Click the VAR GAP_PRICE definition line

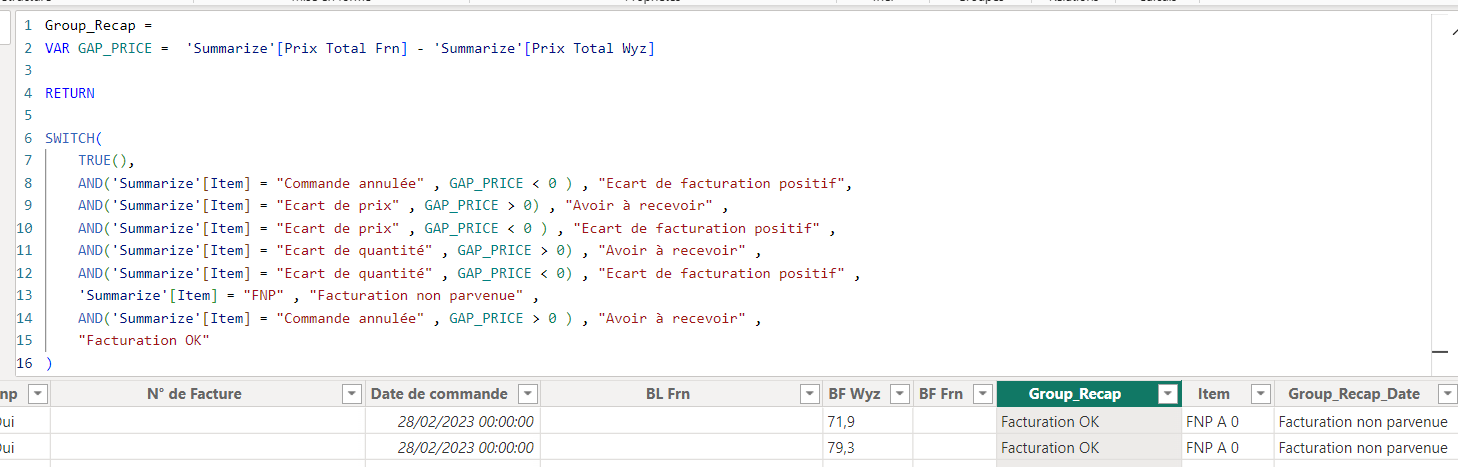click(350, 48)
